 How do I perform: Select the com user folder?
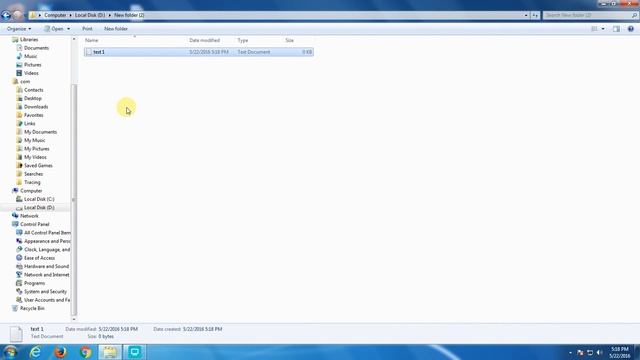[25, 82]
